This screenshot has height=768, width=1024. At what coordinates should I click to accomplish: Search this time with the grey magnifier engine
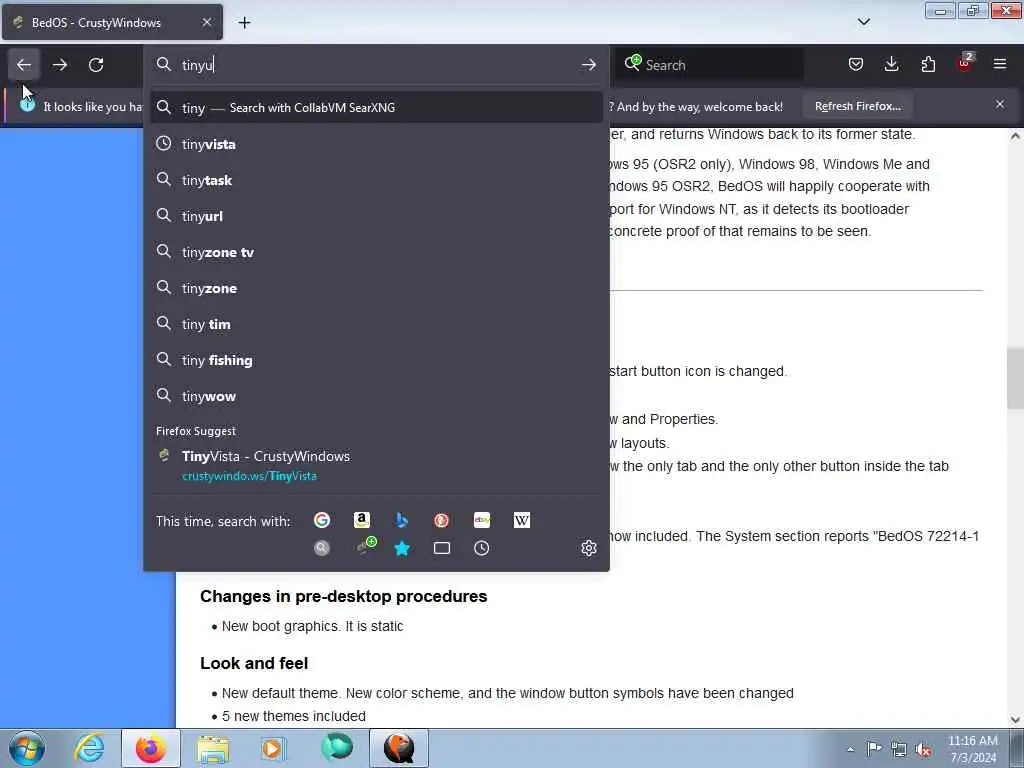(321, 548)
